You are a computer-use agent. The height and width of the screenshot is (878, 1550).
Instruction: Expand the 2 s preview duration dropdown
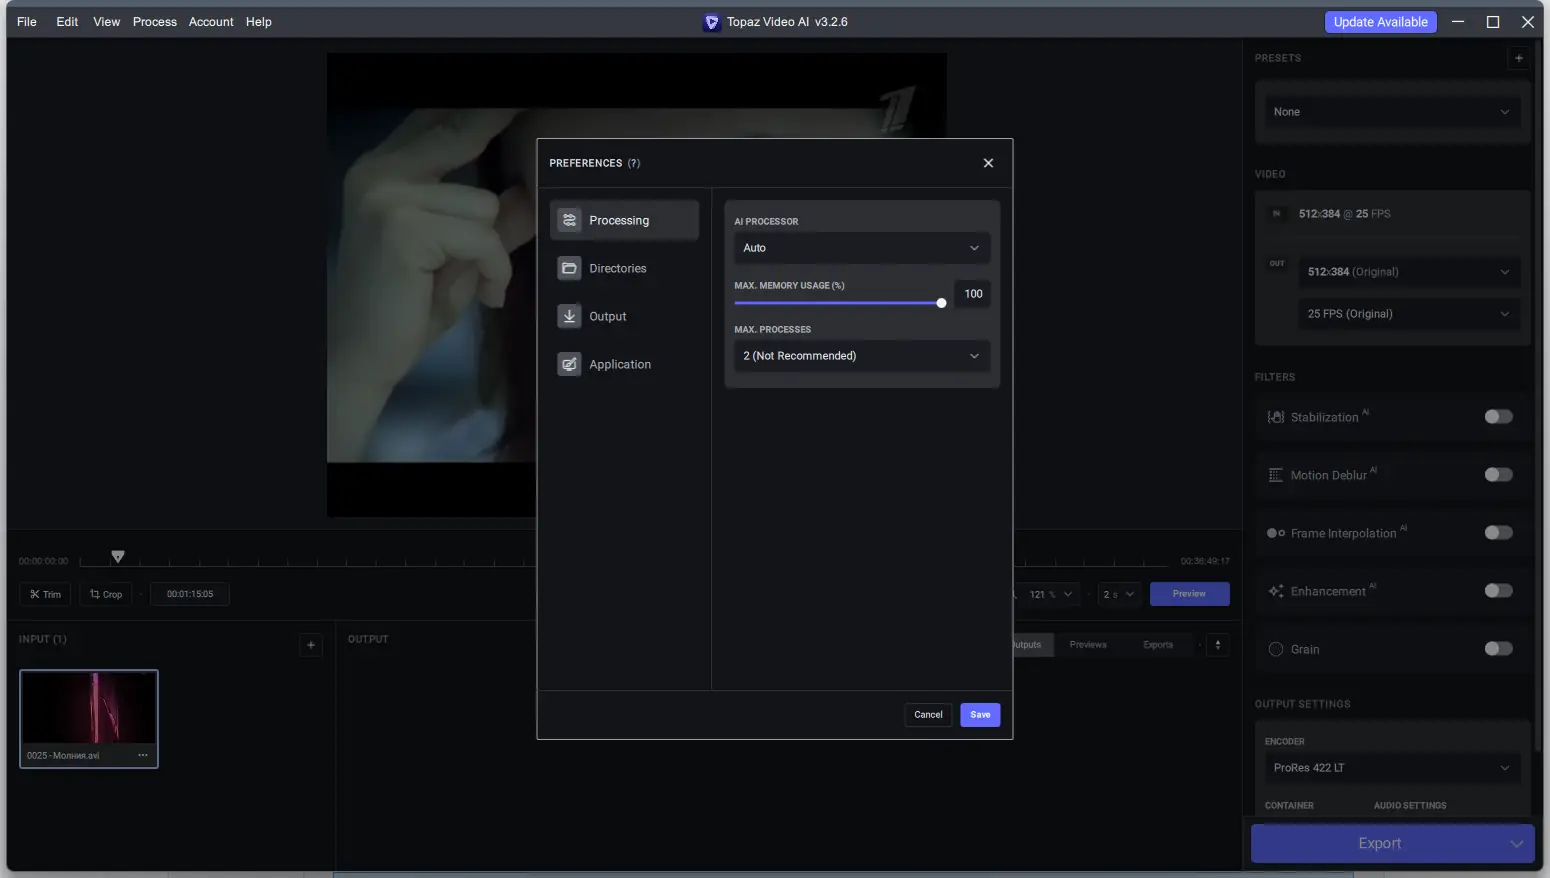click(1119, 594)
